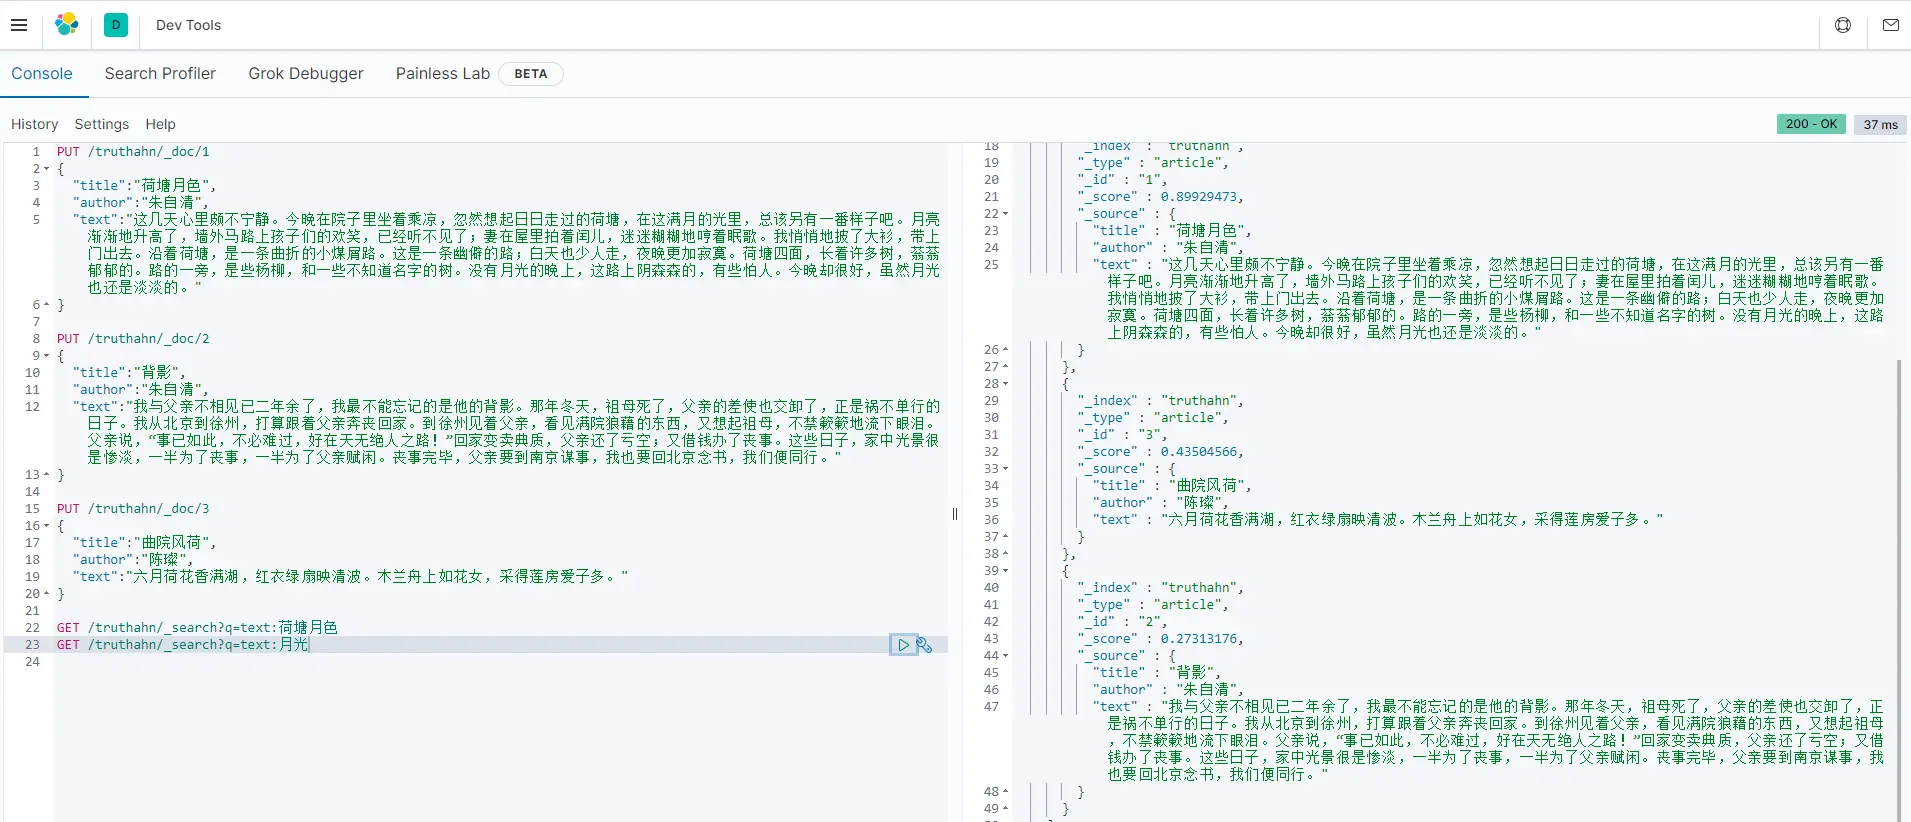Switch to the Grok Debugger tab
This screenshot has height=822, width=1911.
coord(306,74)
